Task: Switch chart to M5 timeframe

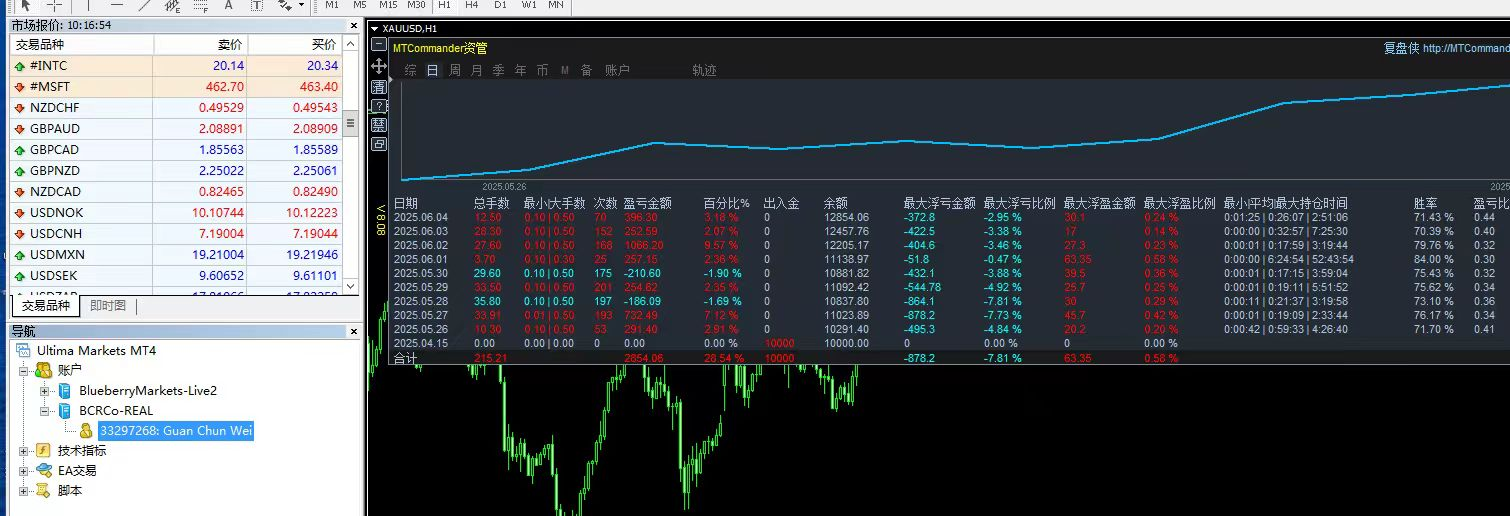Action: pos(360,5)
